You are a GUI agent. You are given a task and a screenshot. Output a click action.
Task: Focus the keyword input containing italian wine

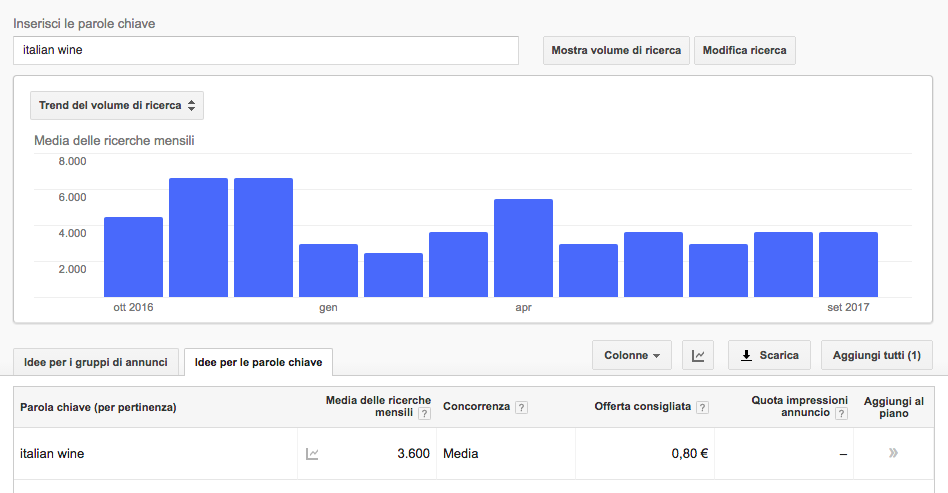pyautogui.click(x=266, y=50)
